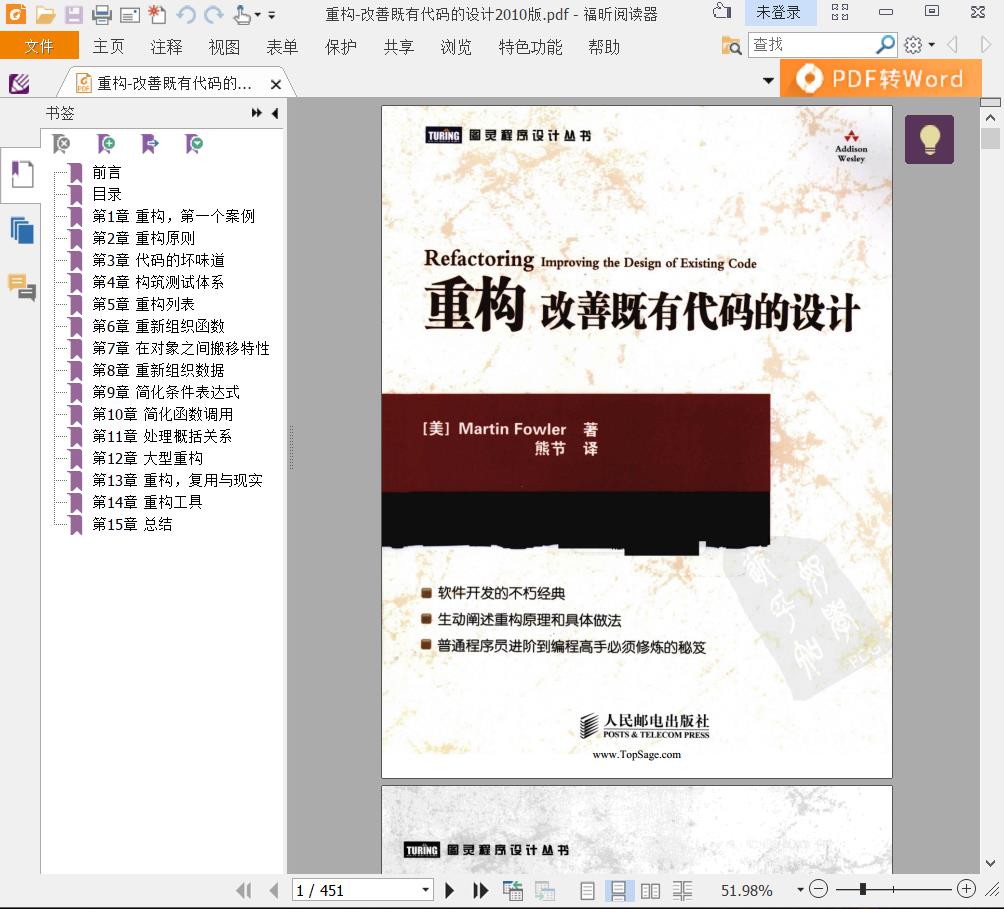
Task: Switch to the 主页 ribbon tab
Action: point(108,47)
